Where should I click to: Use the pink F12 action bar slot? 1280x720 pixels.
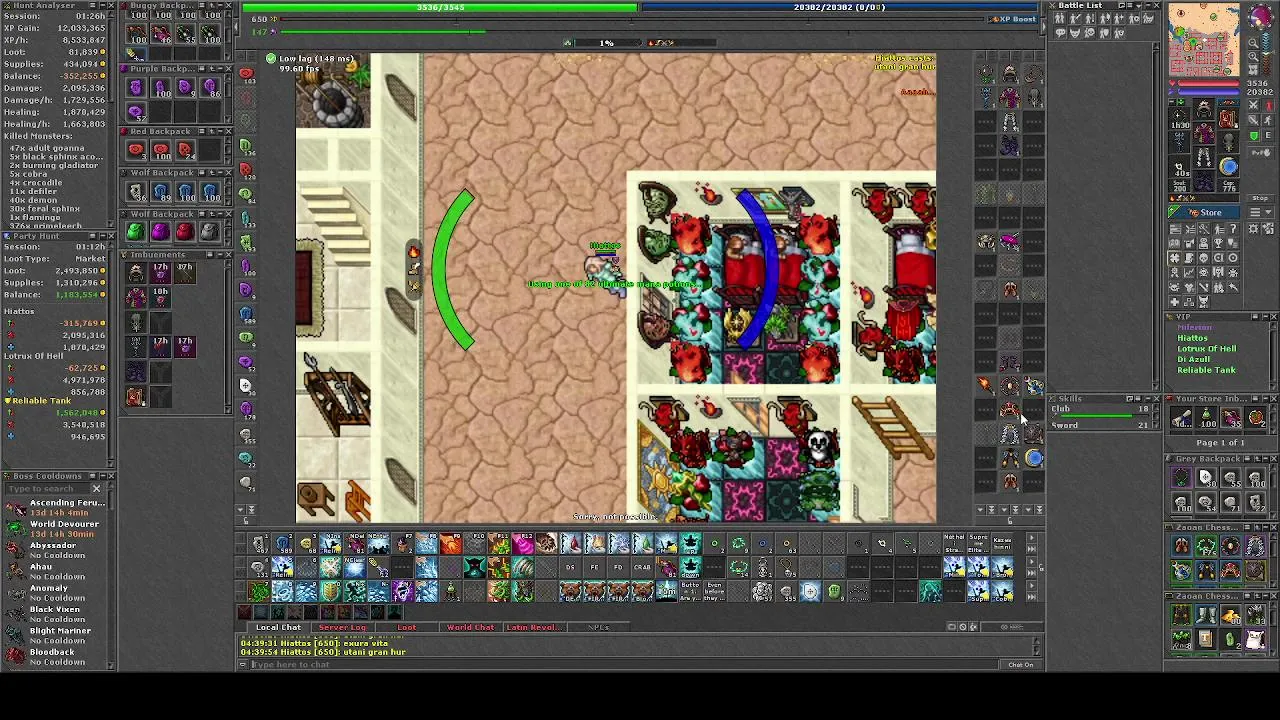(x=522, y=543)
